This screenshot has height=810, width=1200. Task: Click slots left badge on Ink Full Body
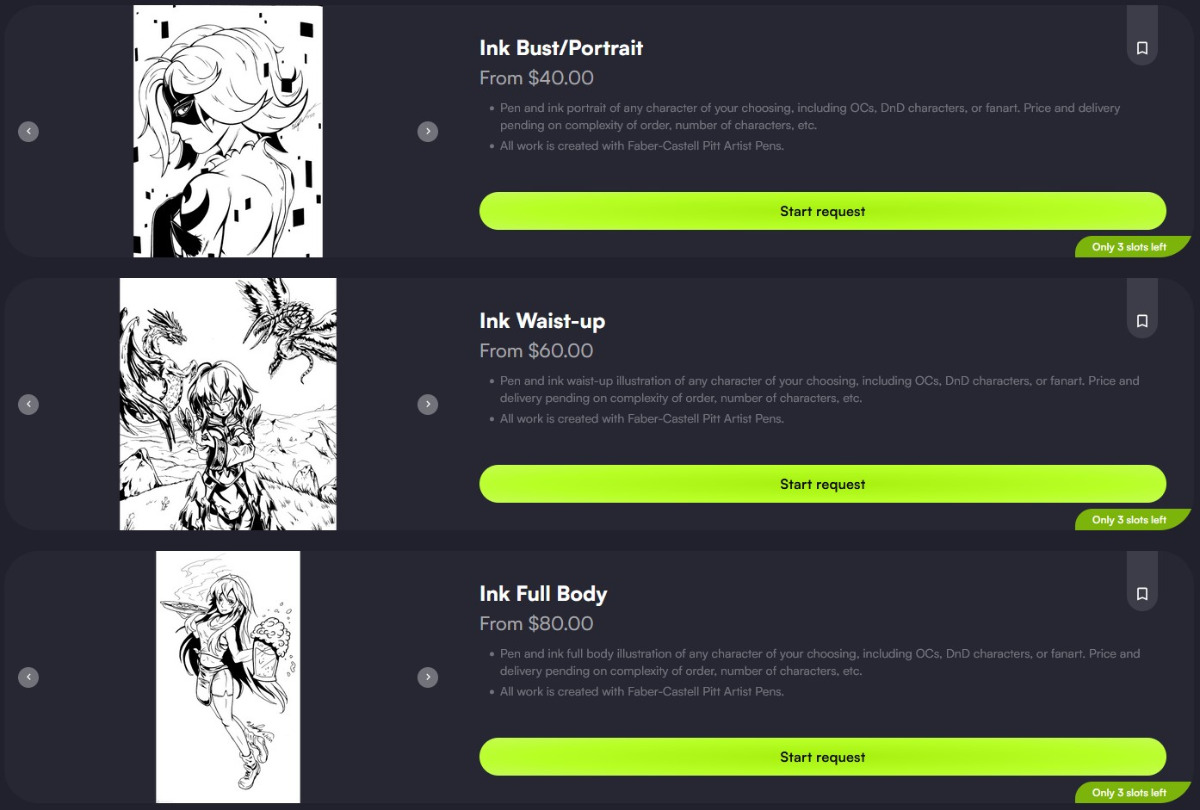(x=1133, y=793)
